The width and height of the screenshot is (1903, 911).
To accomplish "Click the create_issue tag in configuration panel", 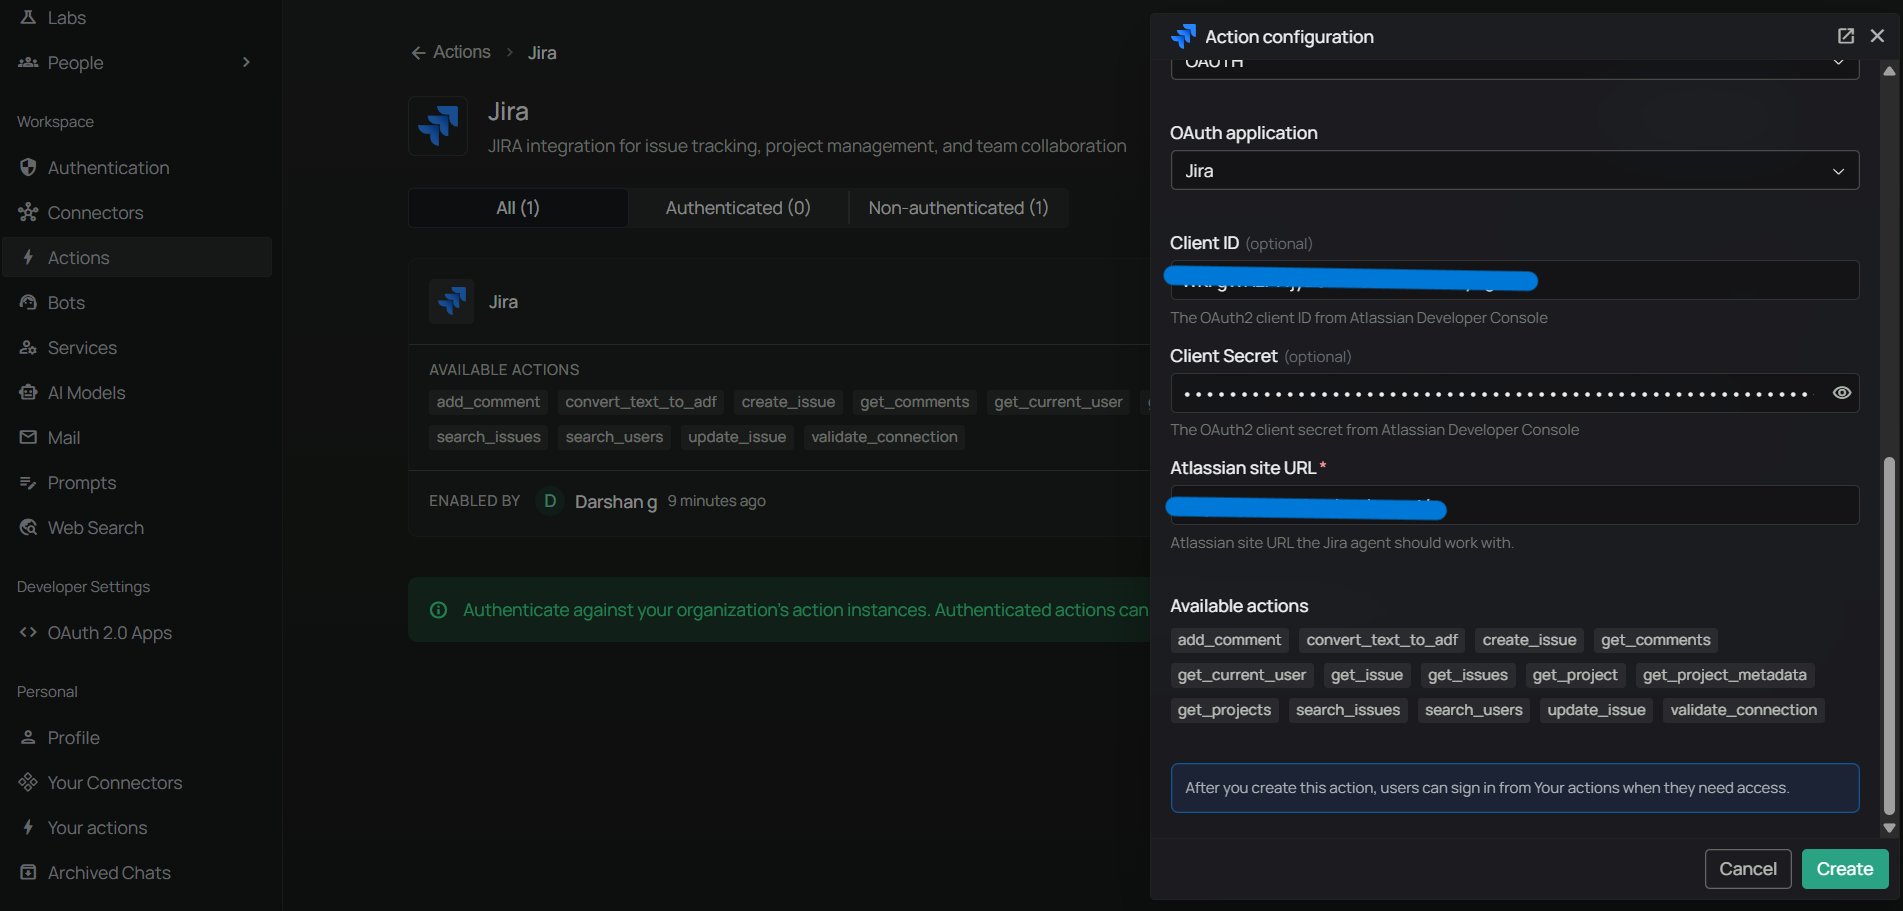I will (x=1529, y=640).
